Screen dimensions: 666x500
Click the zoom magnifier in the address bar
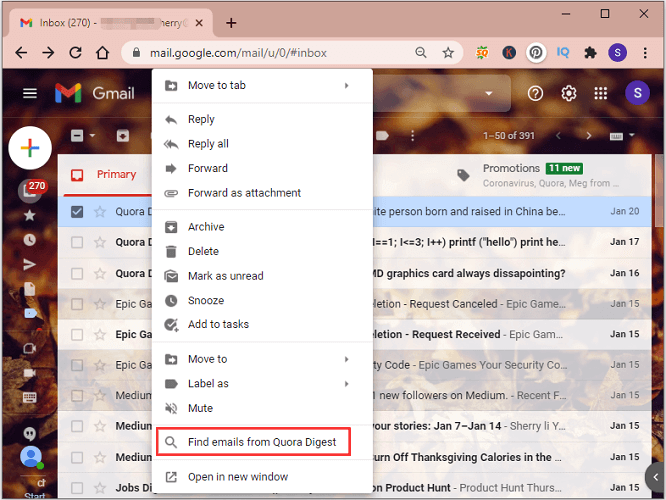coord(420,53)
